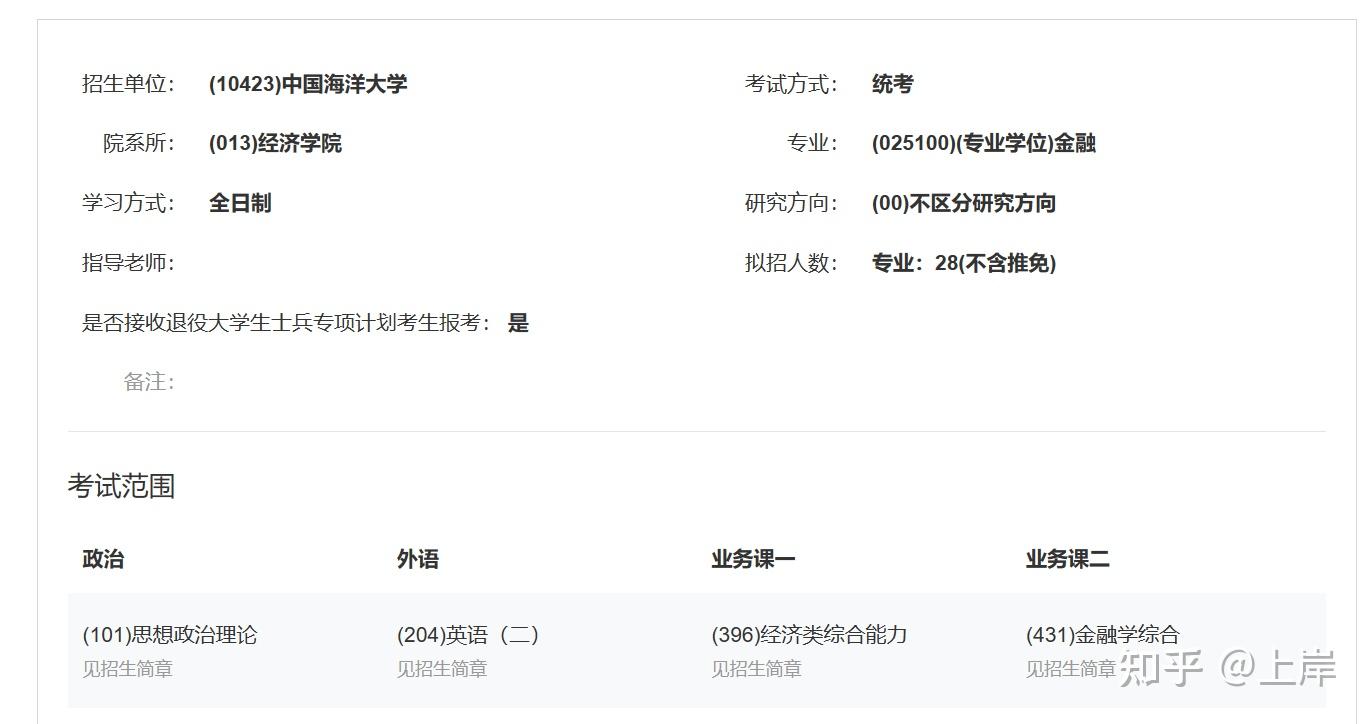Click 见招生简章 under (204)英语（二）
The image size is (1372, 724).
(442, 669)
